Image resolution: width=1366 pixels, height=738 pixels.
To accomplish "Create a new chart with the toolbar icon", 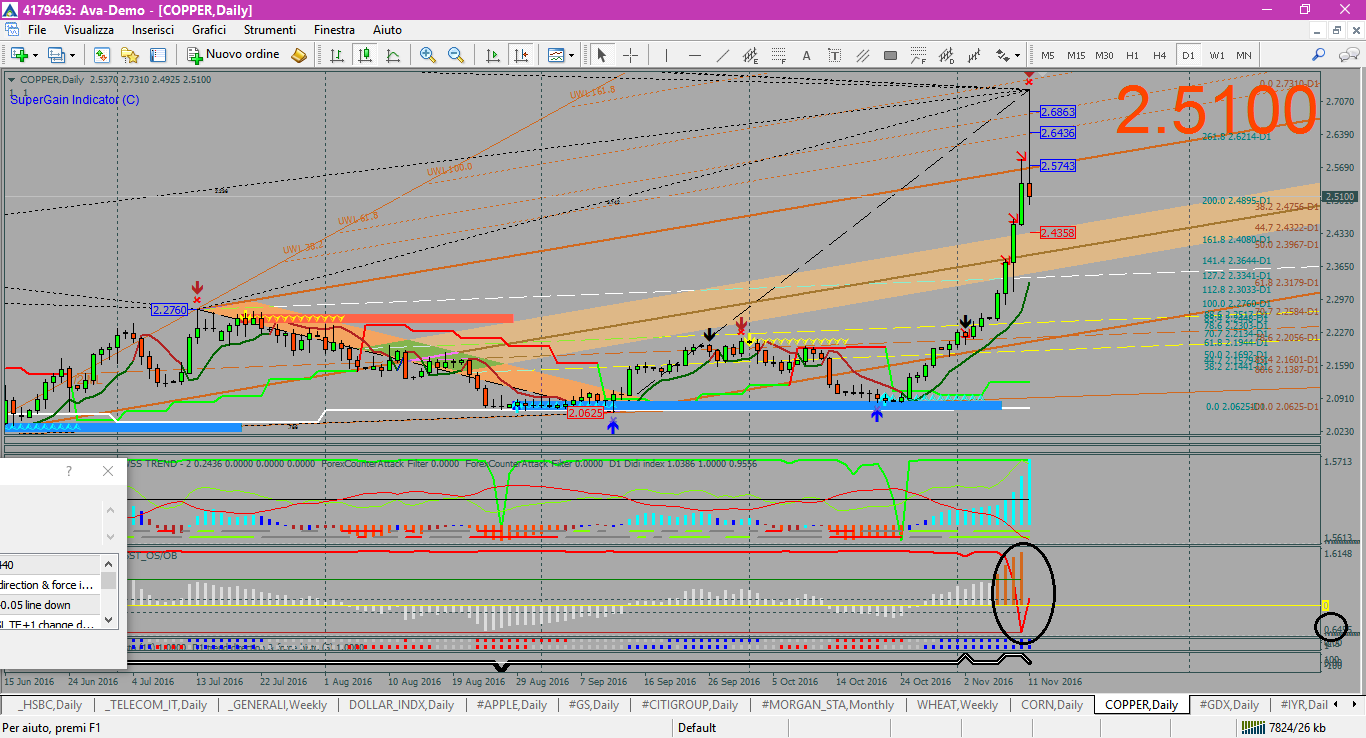I will tap(18, 55).
